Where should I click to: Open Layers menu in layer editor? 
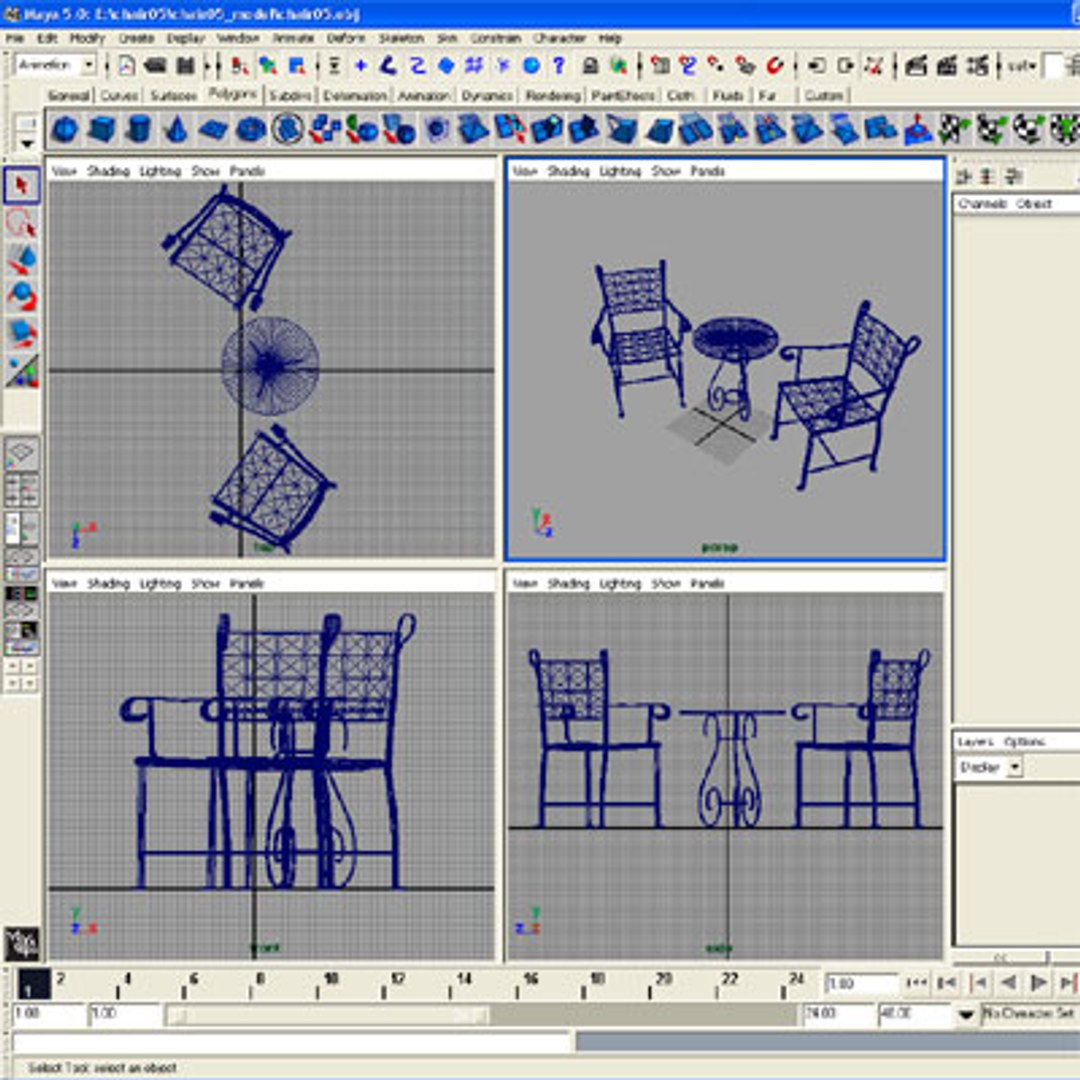(x=975, y=742)
